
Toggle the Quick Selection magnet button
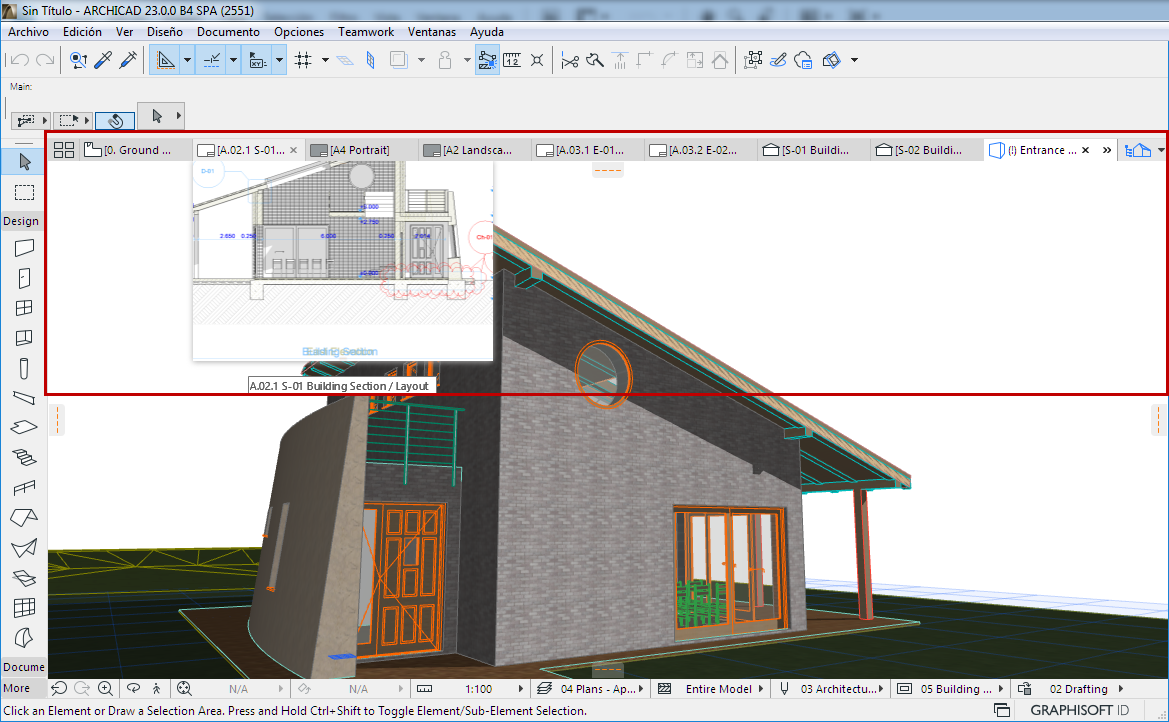click(x=115, y=120)
